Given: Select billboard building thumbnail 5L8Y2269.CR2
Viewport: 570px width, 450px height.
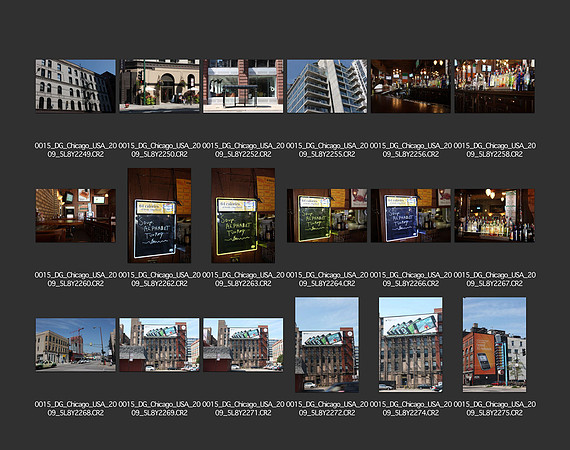Looking at the screenshot, I should click(160, 345).
